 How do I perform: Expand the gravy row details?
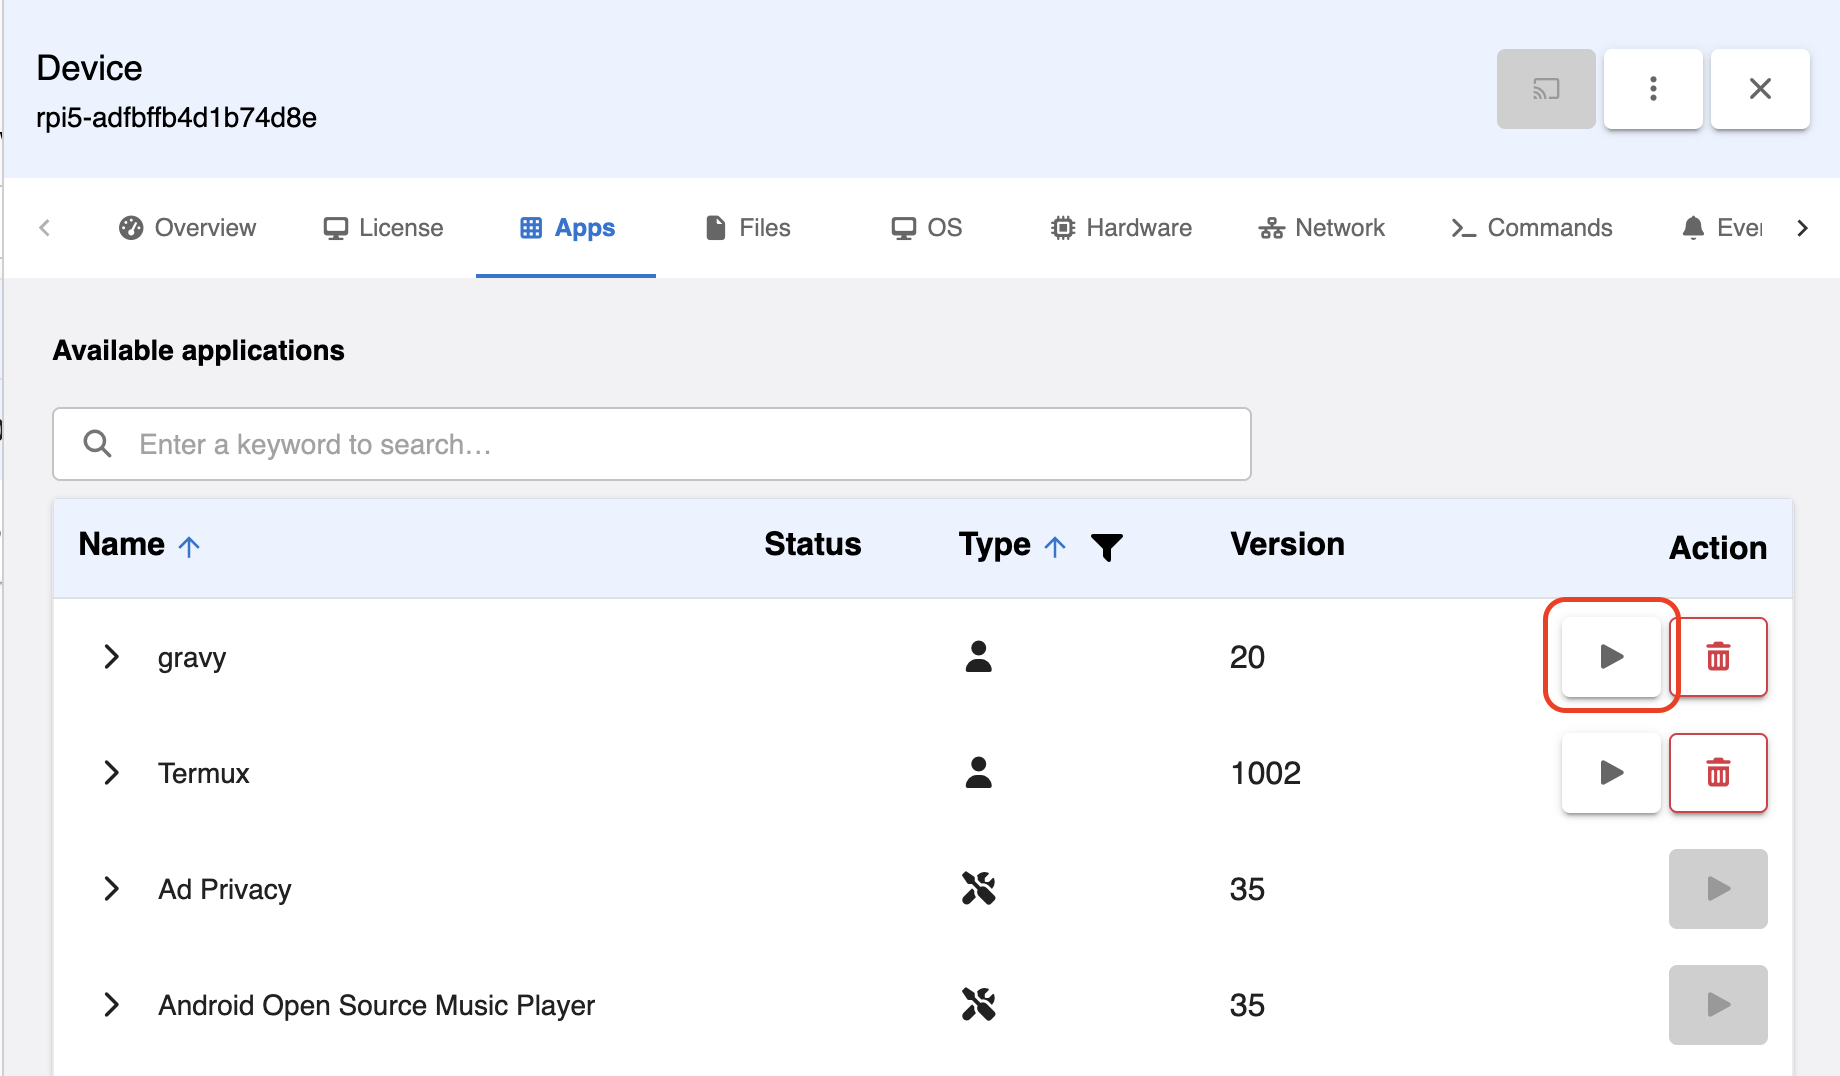pos(111,657)
